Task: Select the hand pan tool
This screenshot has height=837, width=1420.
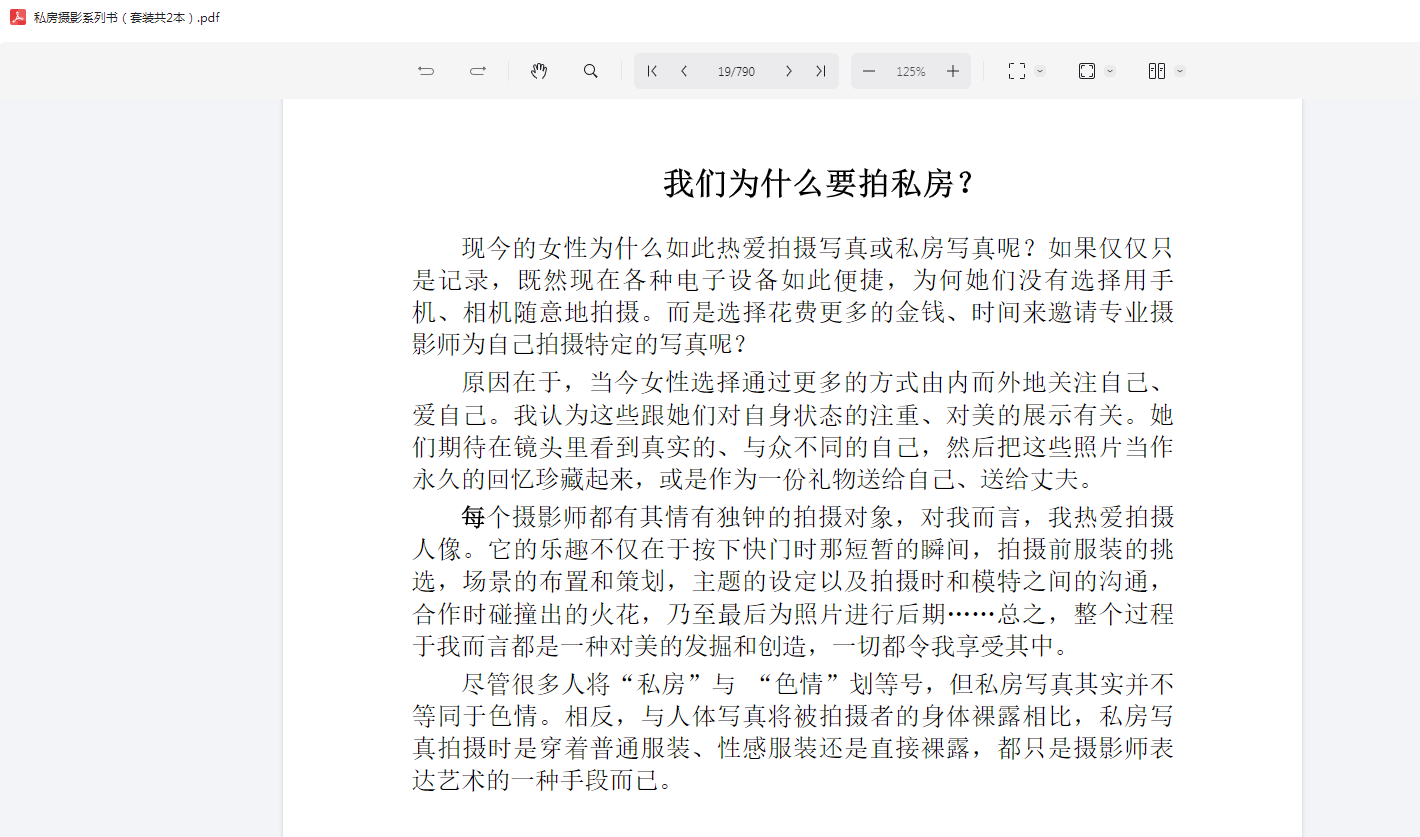Action: point(539,71)
